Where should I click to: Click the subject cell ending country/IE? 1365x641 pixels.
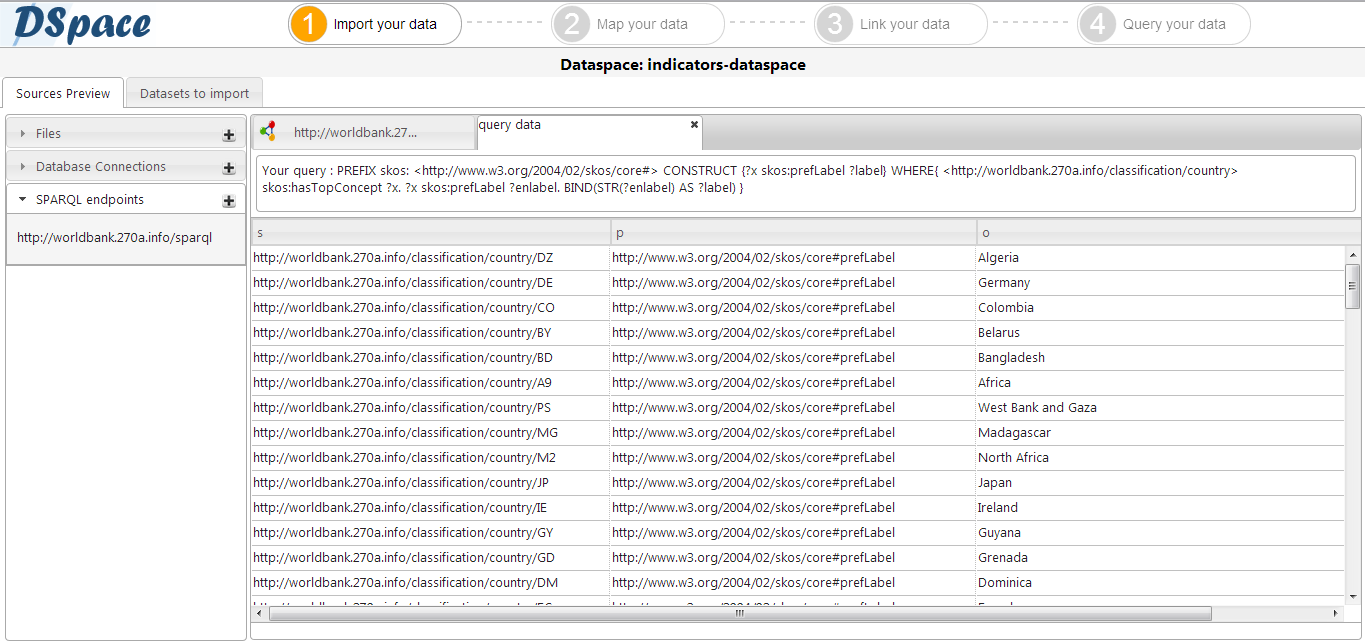coord(430,508)
